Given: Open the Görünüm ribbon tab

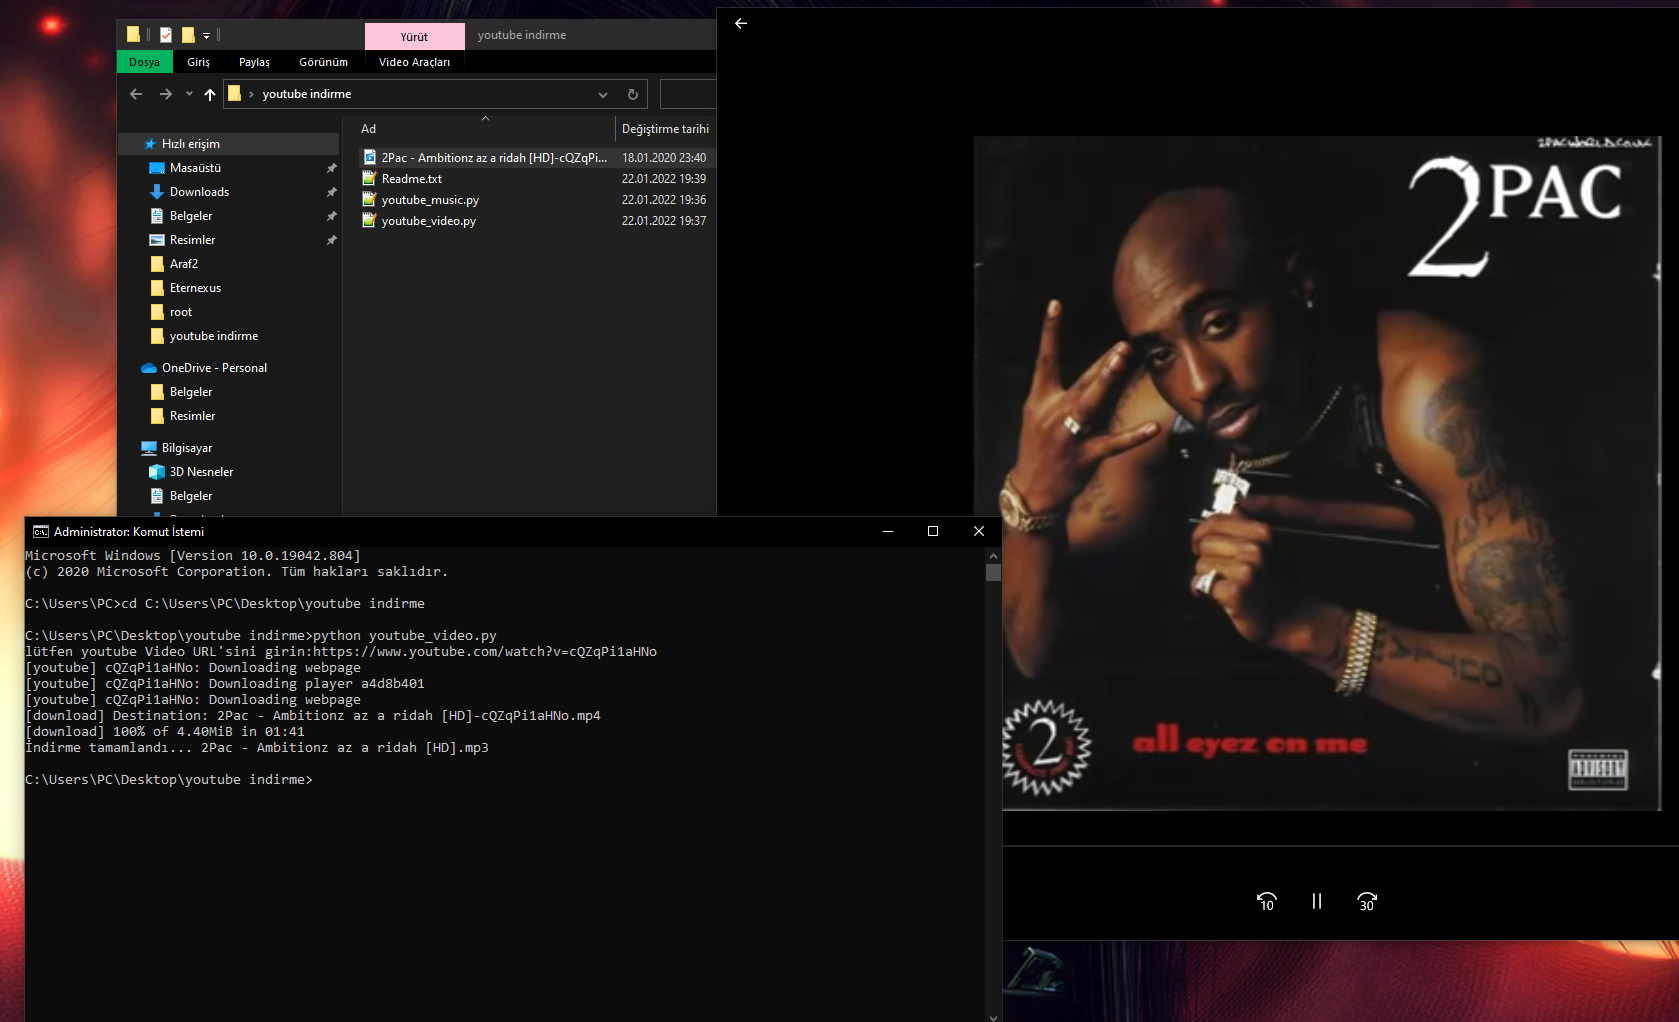Looking at the screenshot, I should click(x=323, y=62).
